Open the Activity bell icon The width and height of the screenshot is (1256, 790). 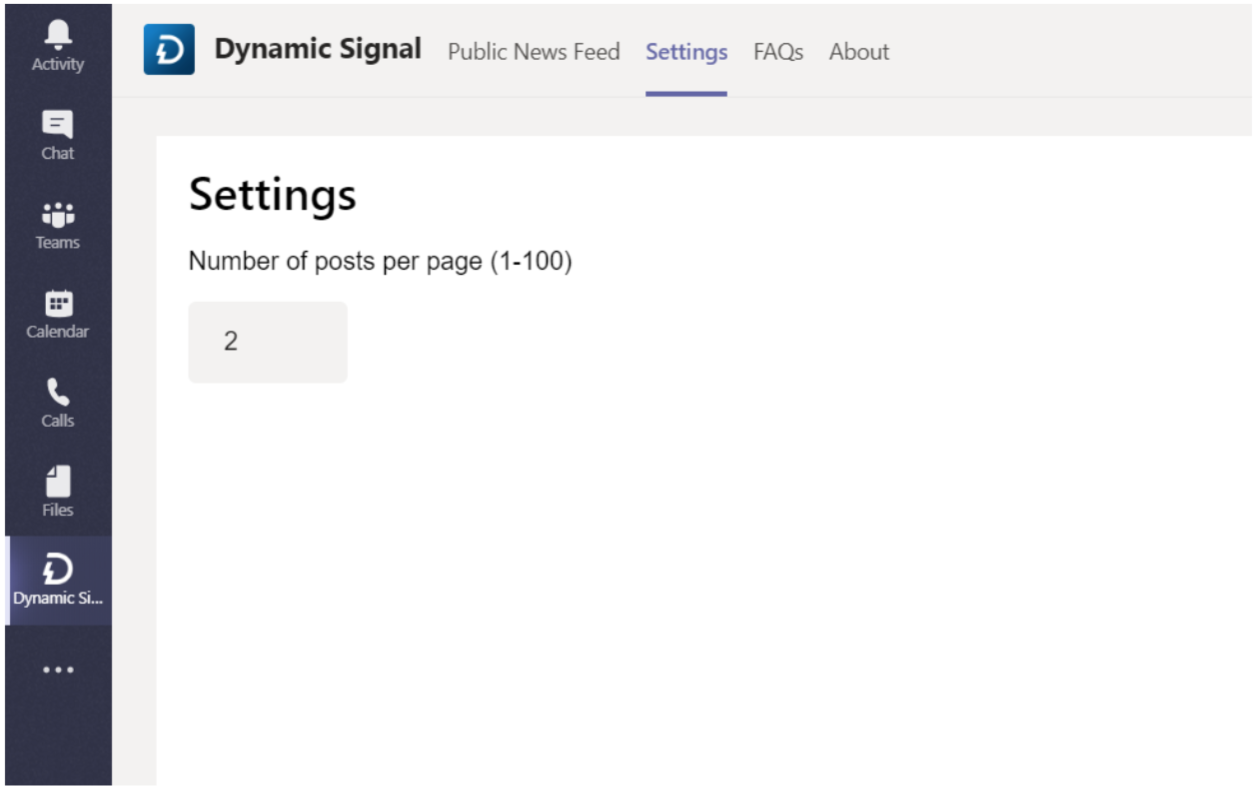(58, 46)
